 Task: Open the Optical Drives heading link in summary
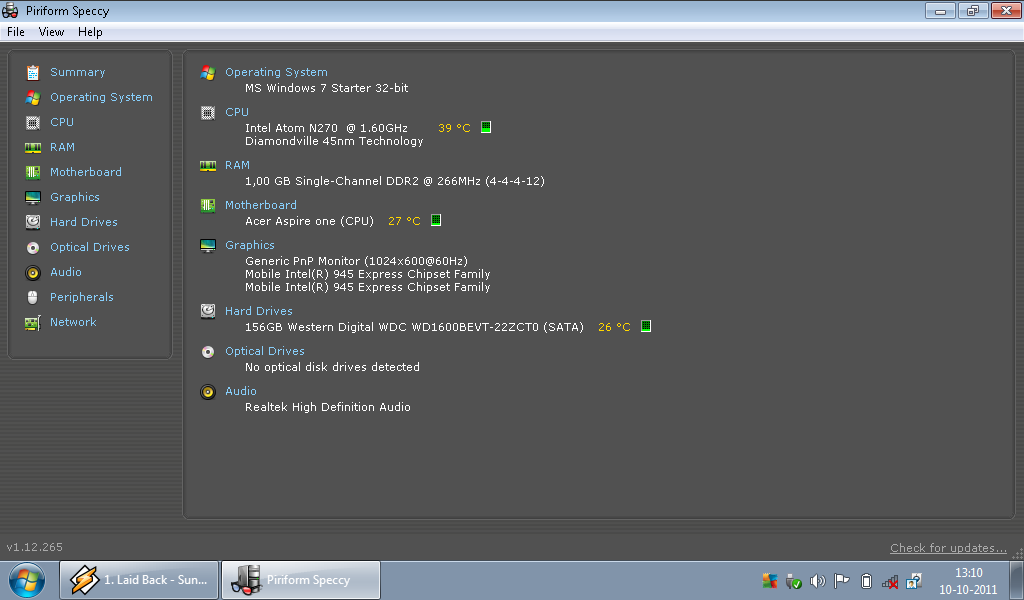(265, 351)
